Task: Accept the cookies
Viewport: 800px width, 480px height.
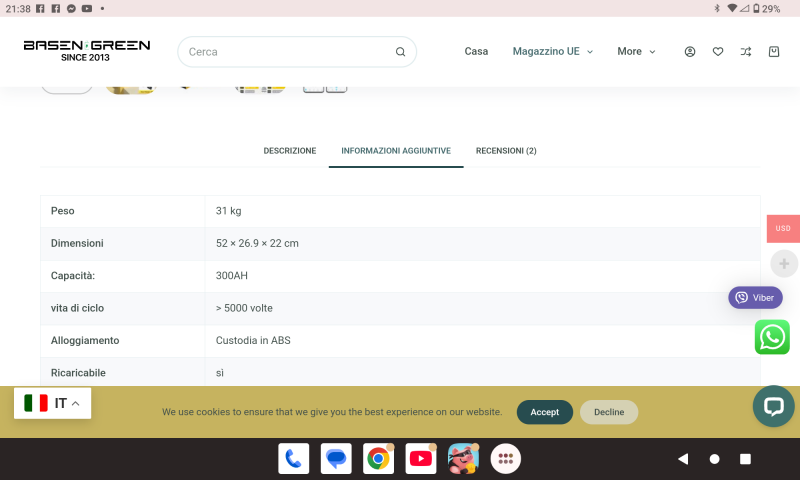Action: pos(544,412)
